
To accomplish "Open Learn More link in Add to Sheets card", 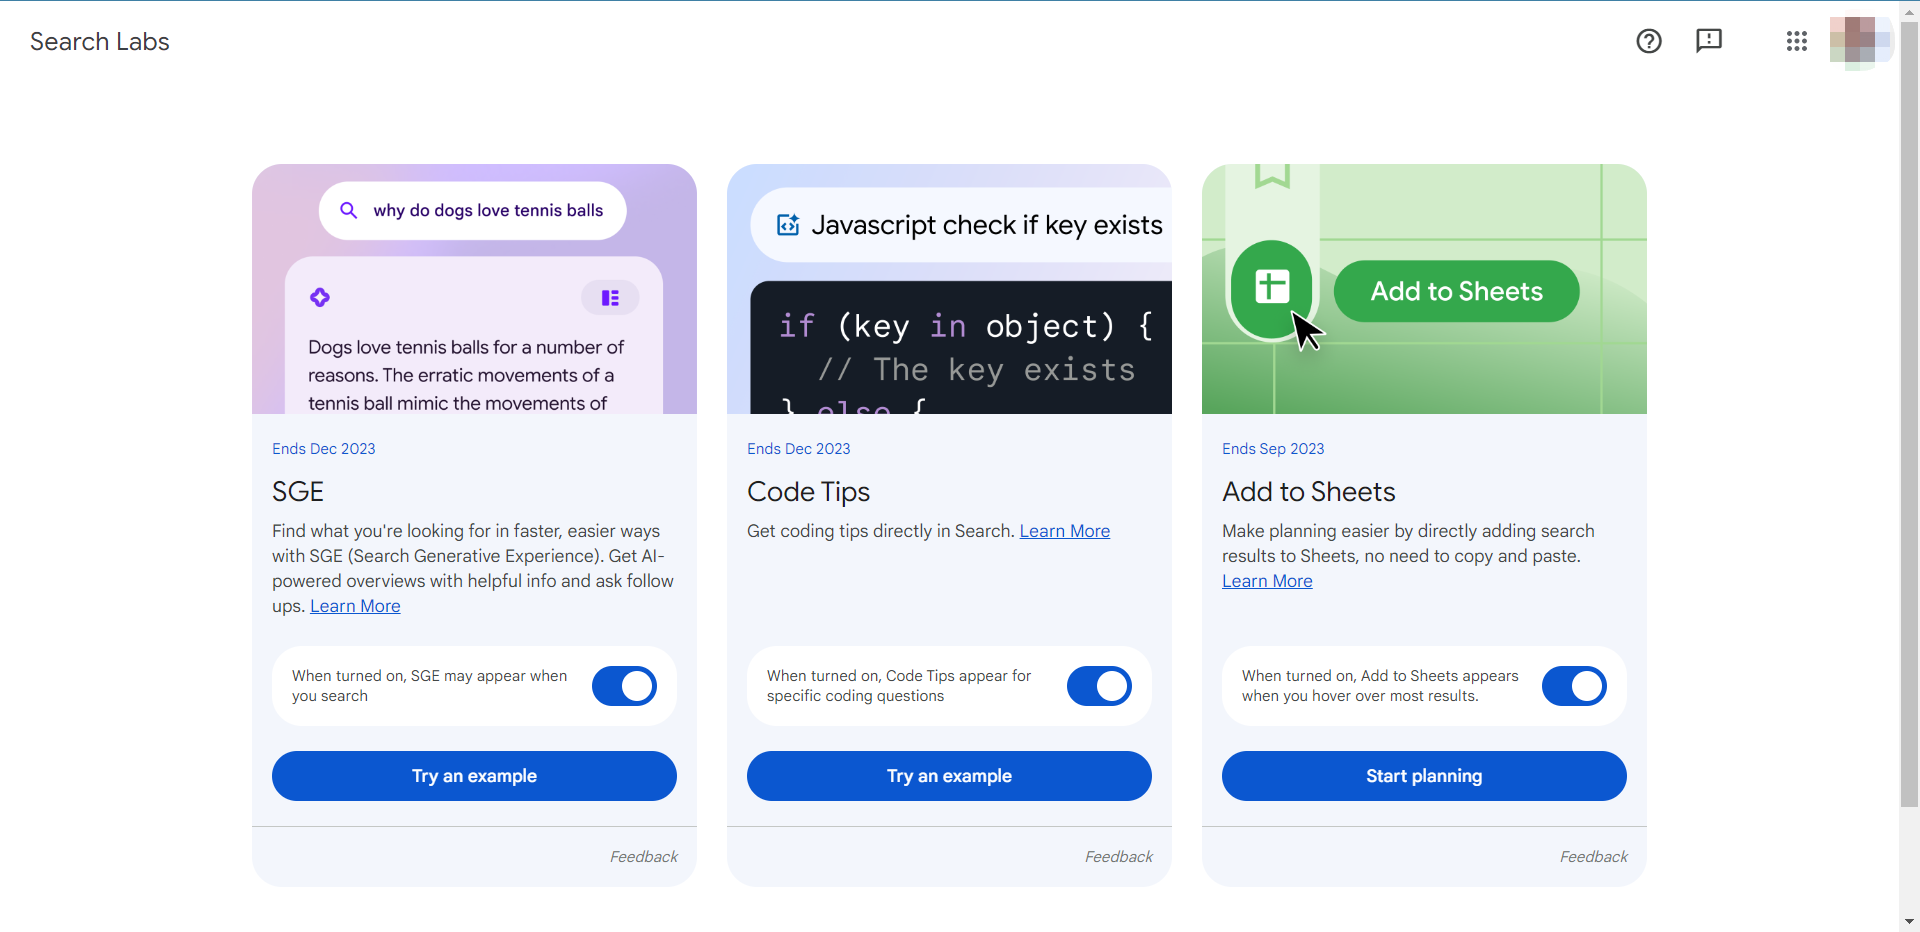I will [x=1267, y=581].
